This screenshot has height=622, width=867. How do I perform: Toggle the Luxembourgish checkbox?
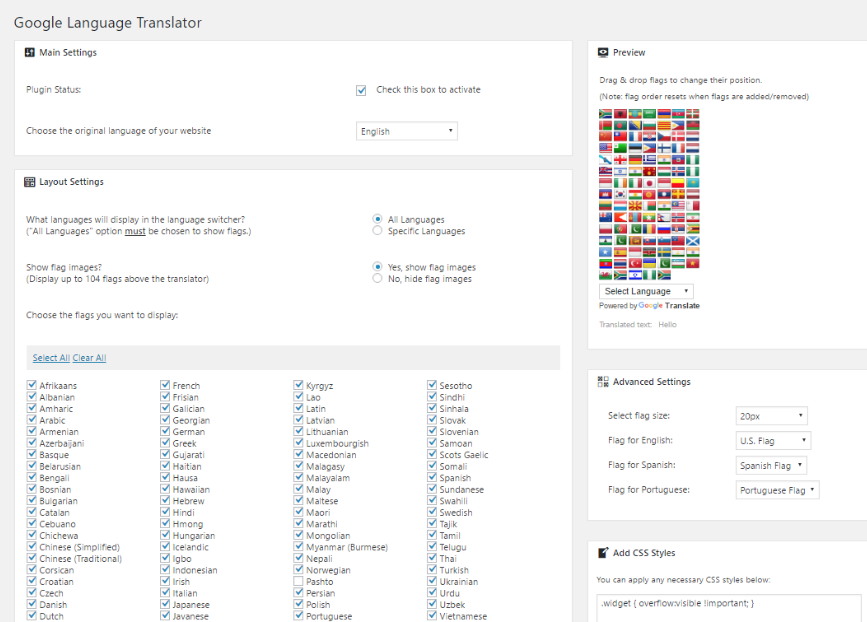(x=299, y=443)
